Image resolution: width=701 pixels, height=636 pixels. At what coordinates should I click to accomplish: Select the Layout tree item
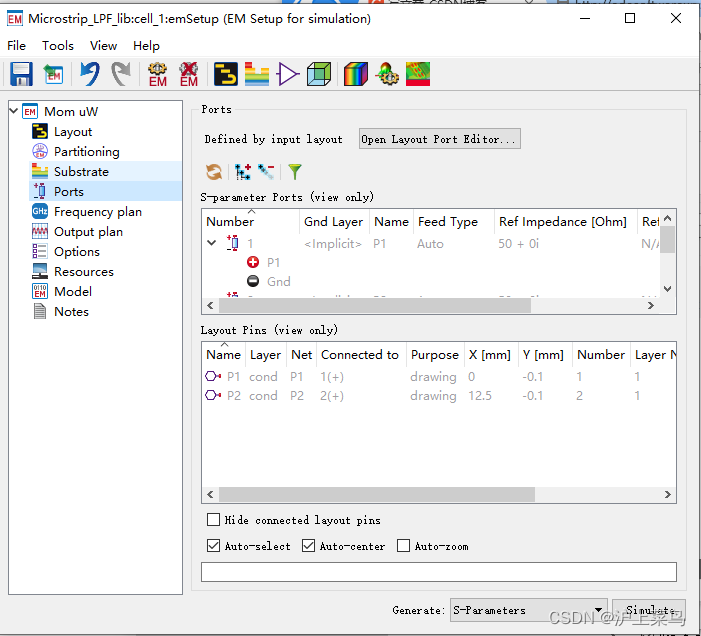point(73,132)
